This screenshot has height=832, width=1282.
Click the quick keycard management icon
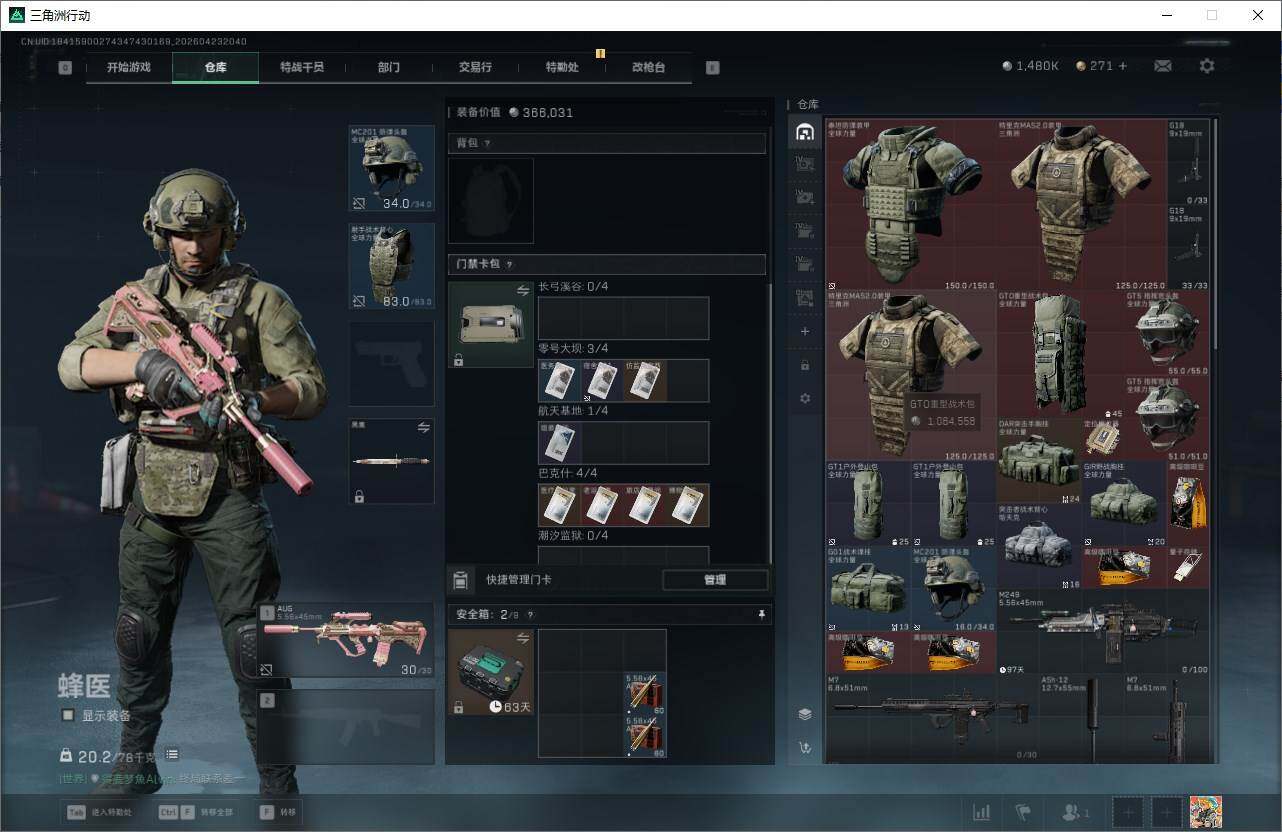pyautogui.click(x=461, y=580)
